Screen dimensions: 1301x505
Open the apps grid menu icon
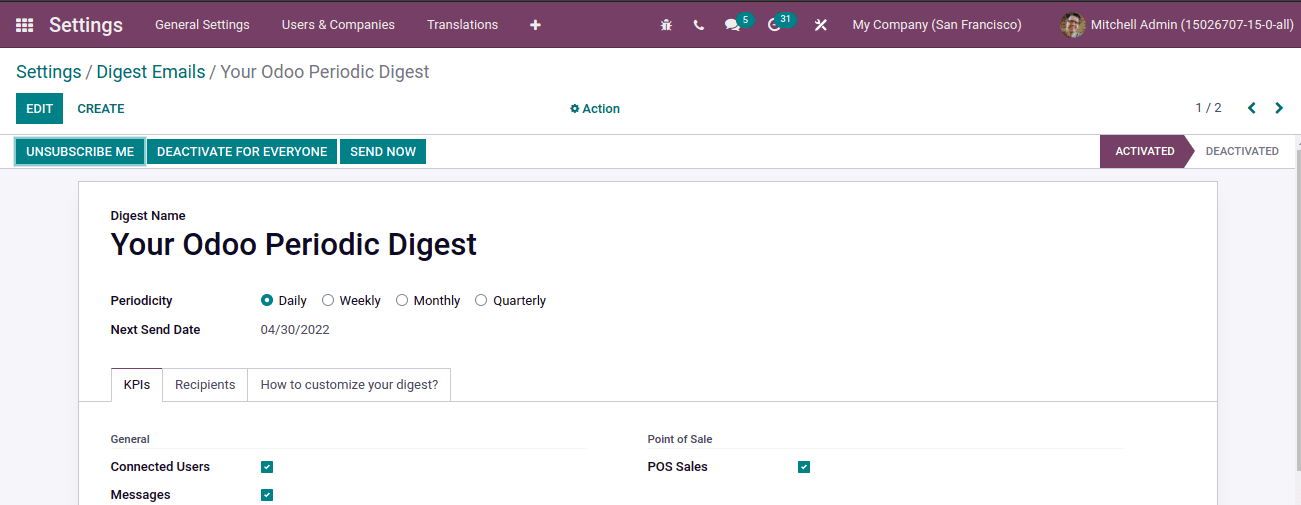point(24,25)
